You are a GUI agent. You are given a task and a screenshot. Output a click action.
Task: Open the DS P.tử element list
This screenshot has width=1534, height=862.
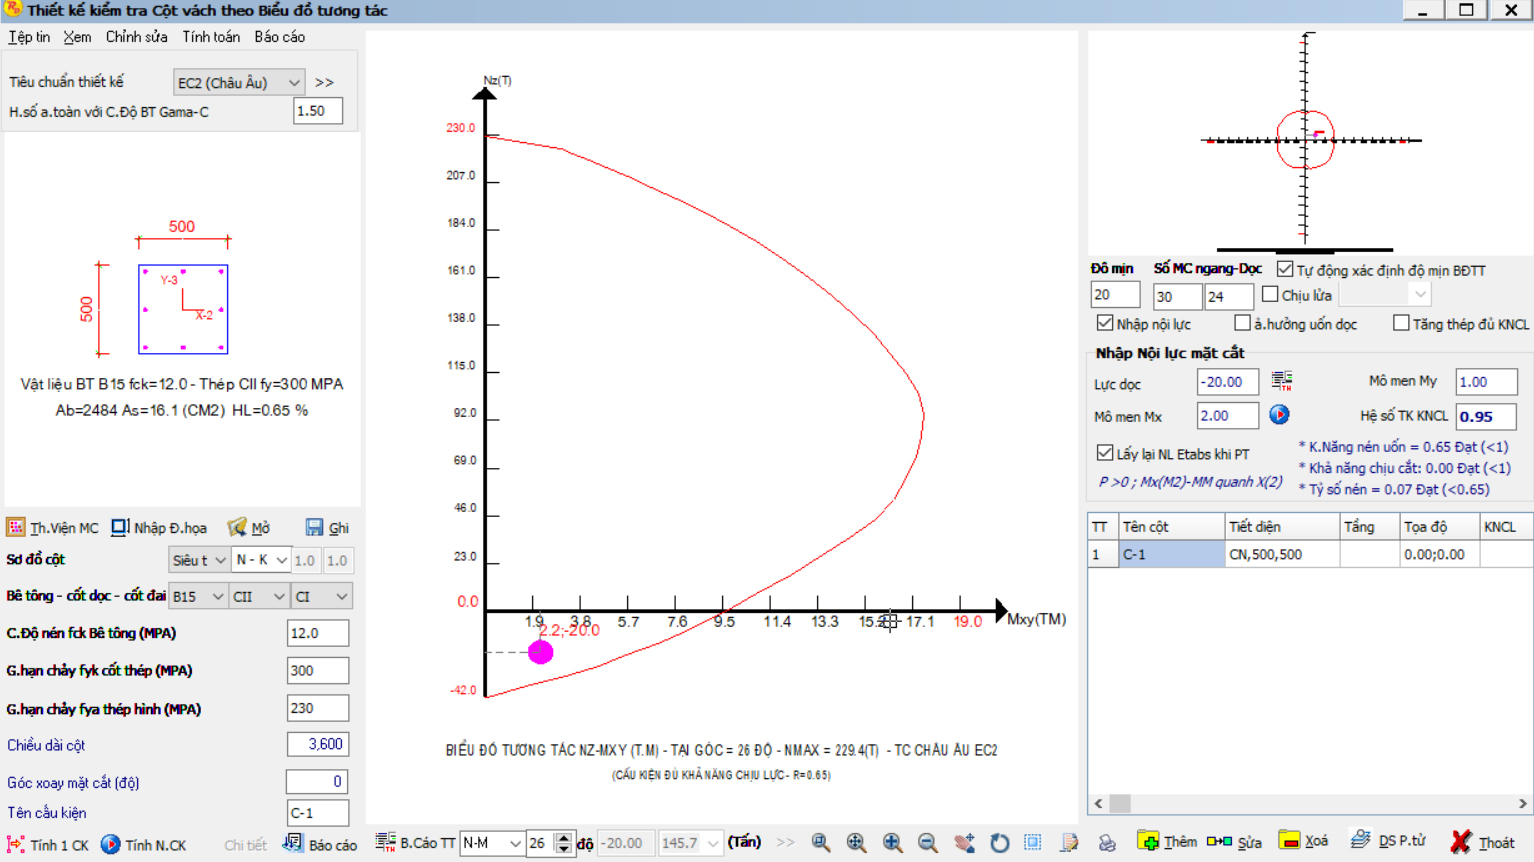point(1387,841)
